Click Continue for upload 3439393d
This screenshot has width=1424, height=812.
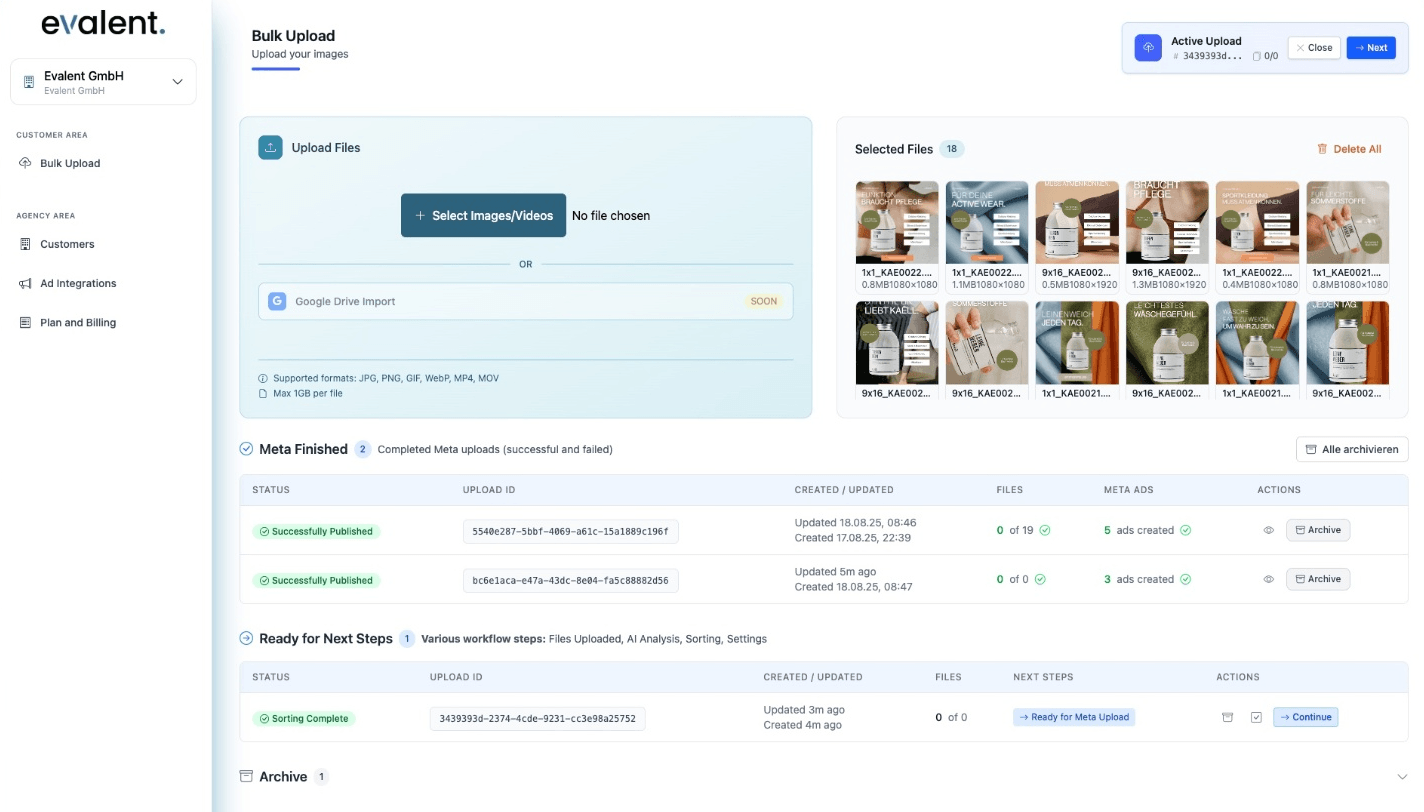(1305, 717)
